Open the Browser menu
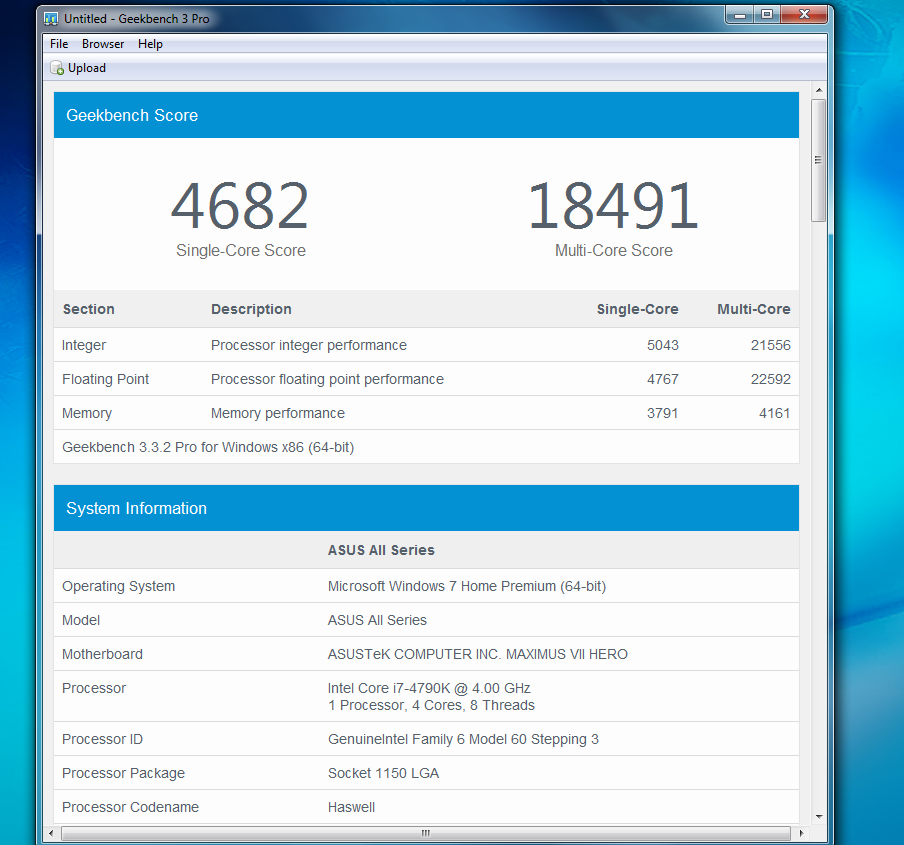The width and height of the screenshot is (904, 845). pos(103,44)
